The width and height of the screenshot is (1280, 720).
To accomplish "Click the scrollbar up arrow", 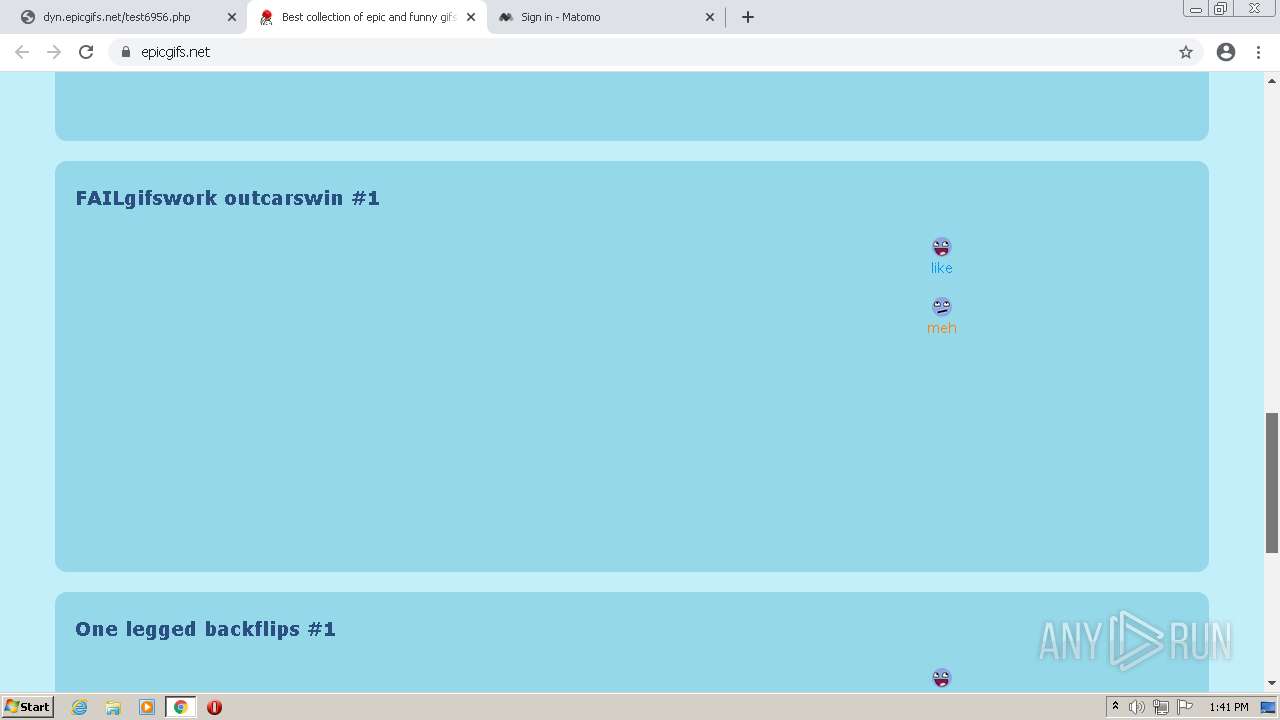I will pyautogui.click(x=1272, y=80).
